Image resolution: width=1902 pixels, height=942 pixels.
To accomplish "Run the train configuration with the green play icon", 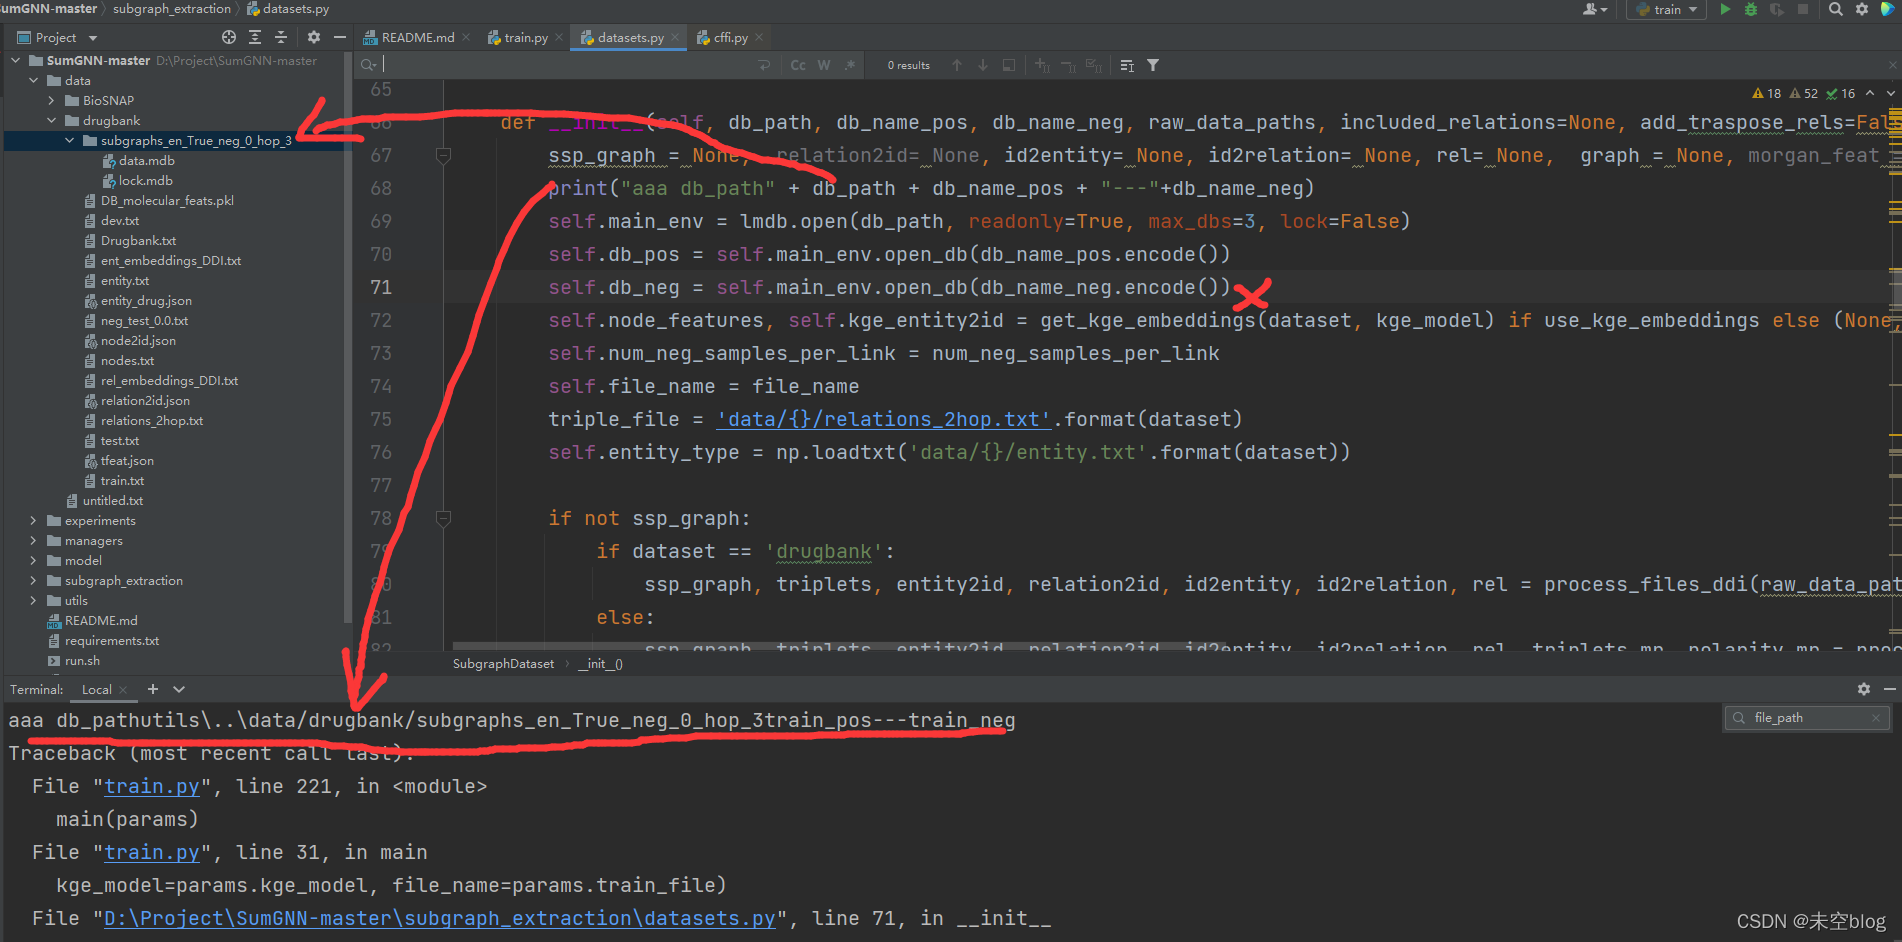I will tap(1726, 10).
